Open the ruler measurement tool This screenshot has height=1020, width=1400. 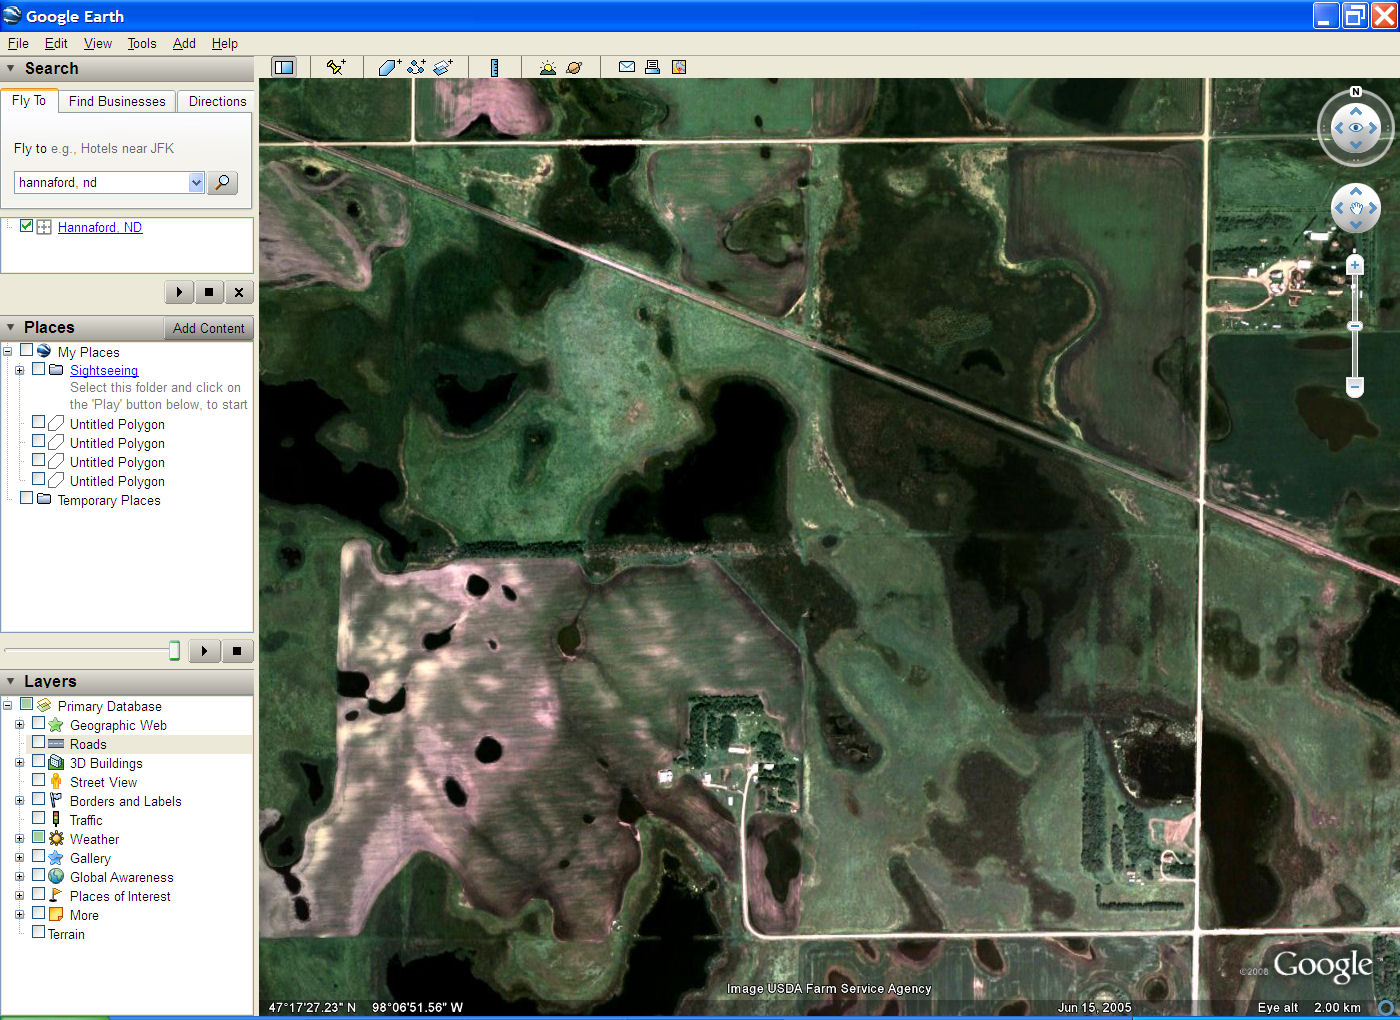click(x=494, y=67)
